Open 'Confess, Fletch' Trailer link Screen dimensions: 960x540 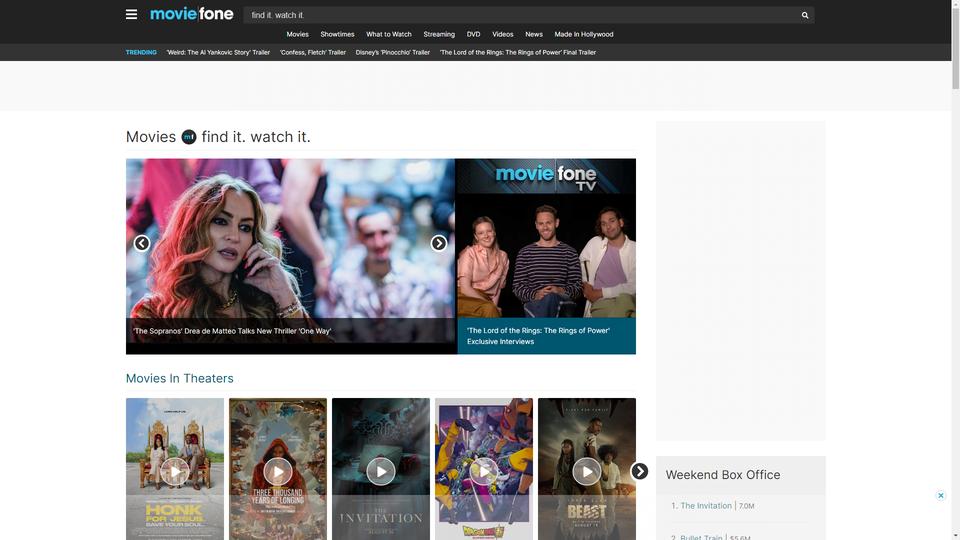coord(313,53)
